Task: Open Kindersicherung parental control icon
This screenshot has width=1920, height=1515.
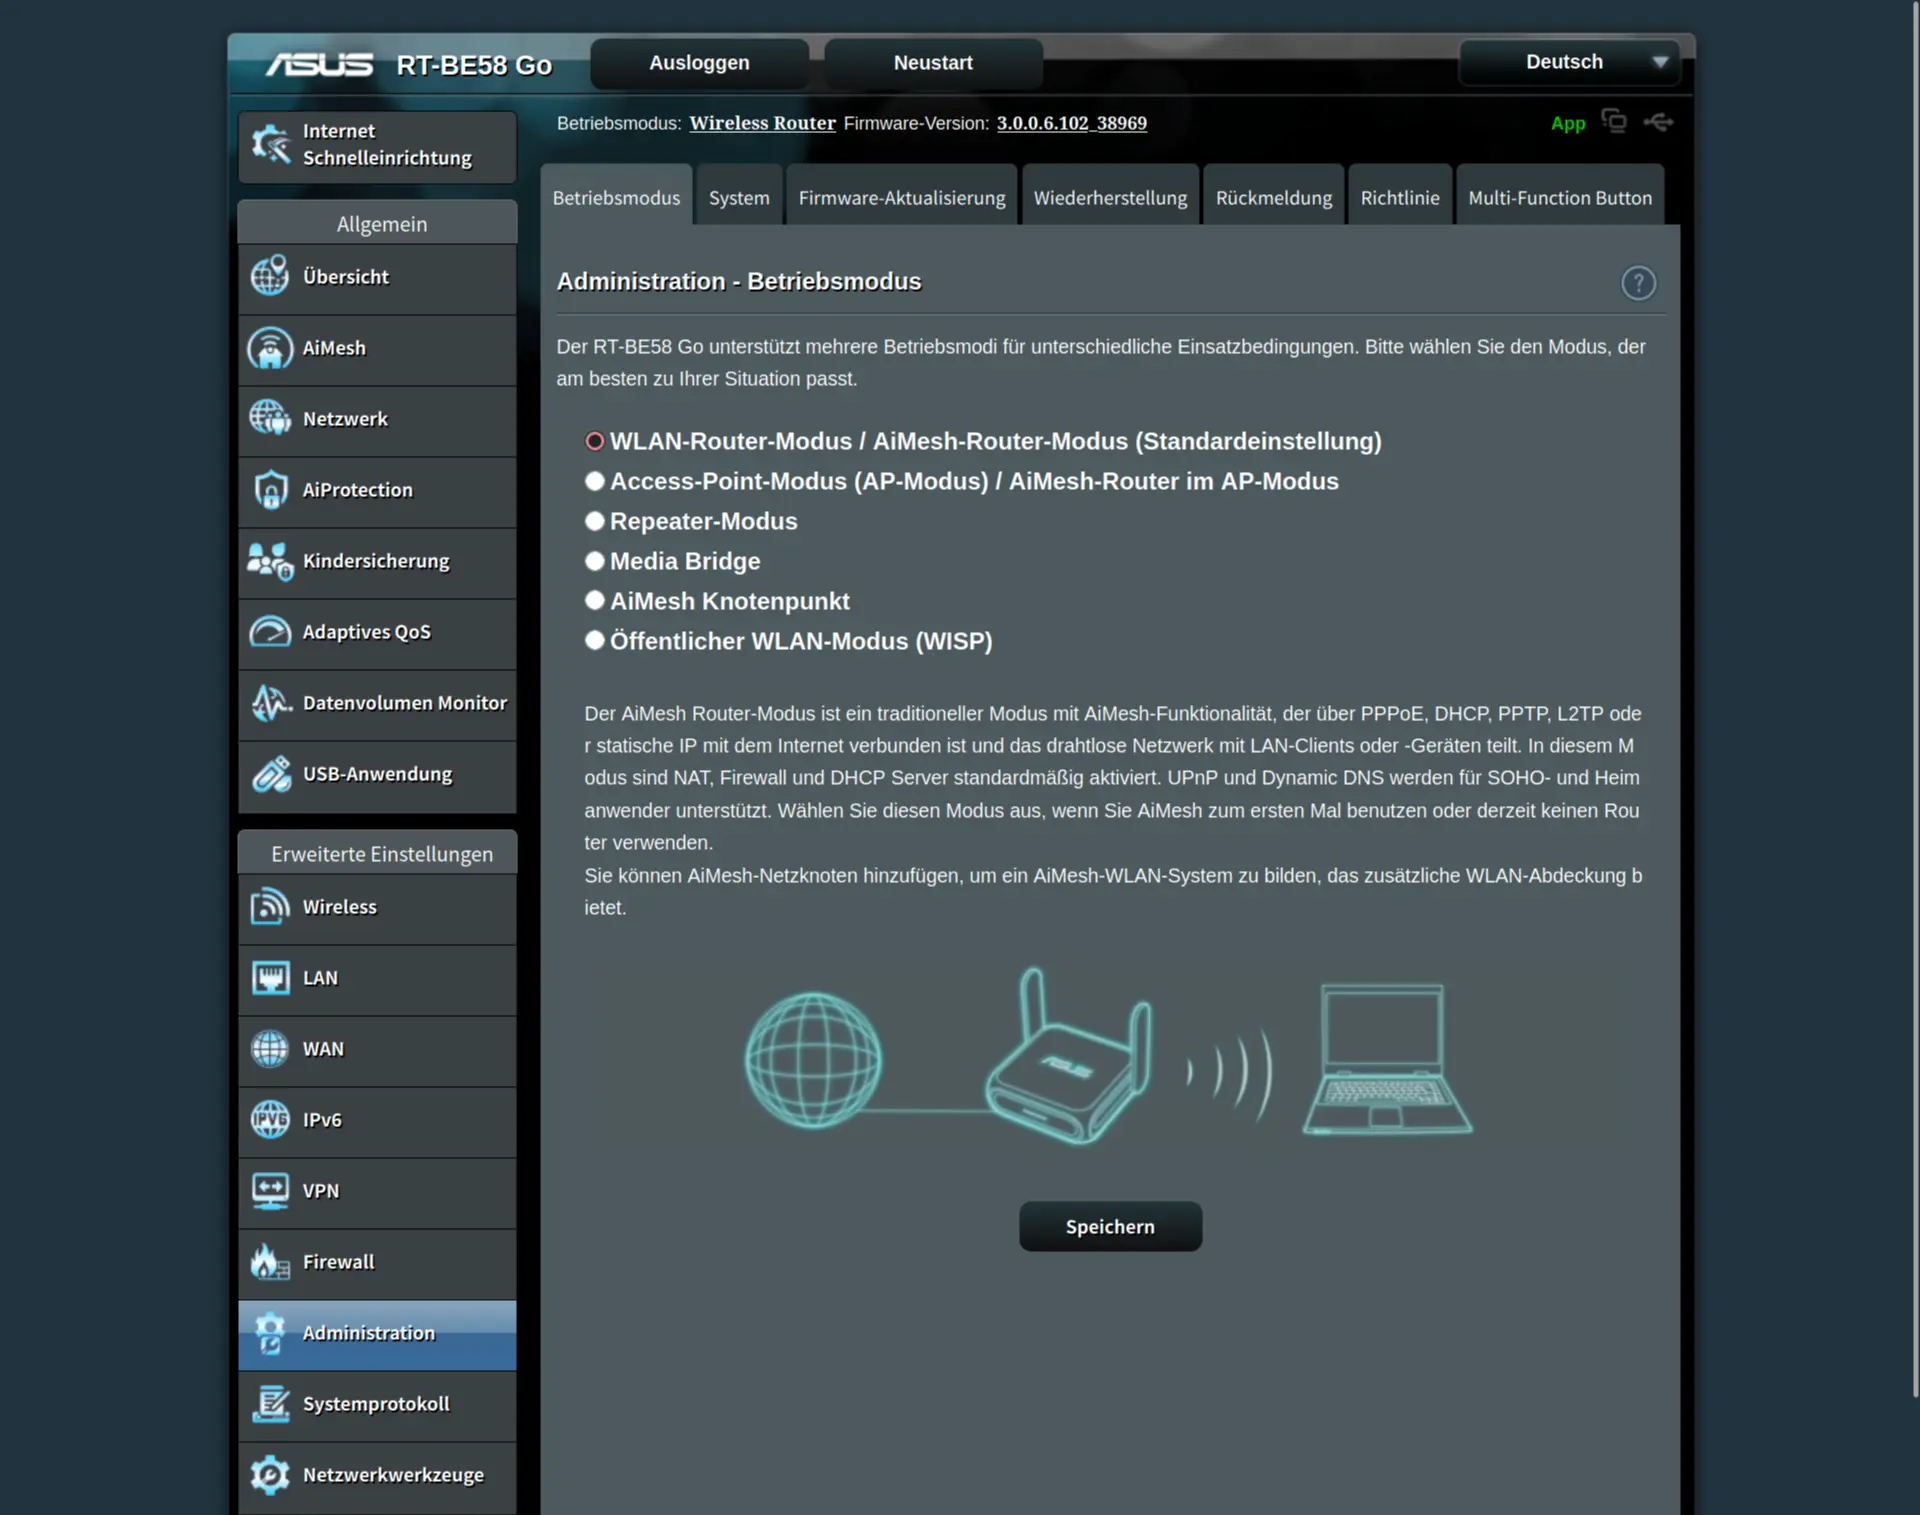Action: click(x=270, y=561)
